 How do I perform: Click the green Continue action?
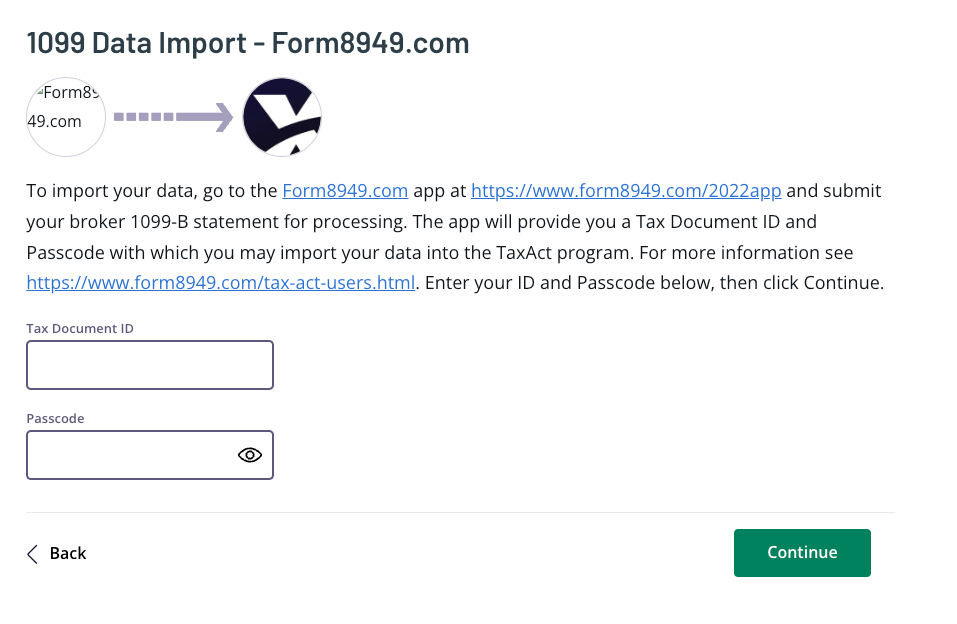tap(802, 552)
